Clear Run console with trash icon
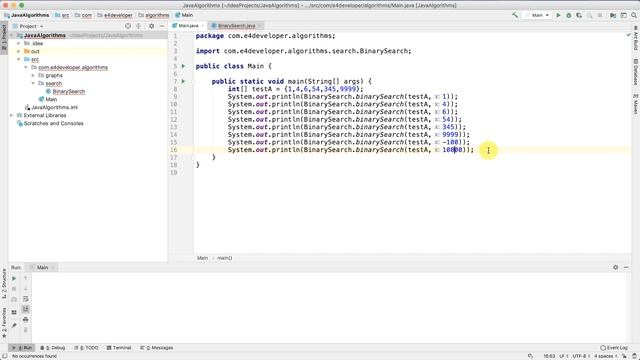This screenshot has height=360, width=640. pos(25,329)
